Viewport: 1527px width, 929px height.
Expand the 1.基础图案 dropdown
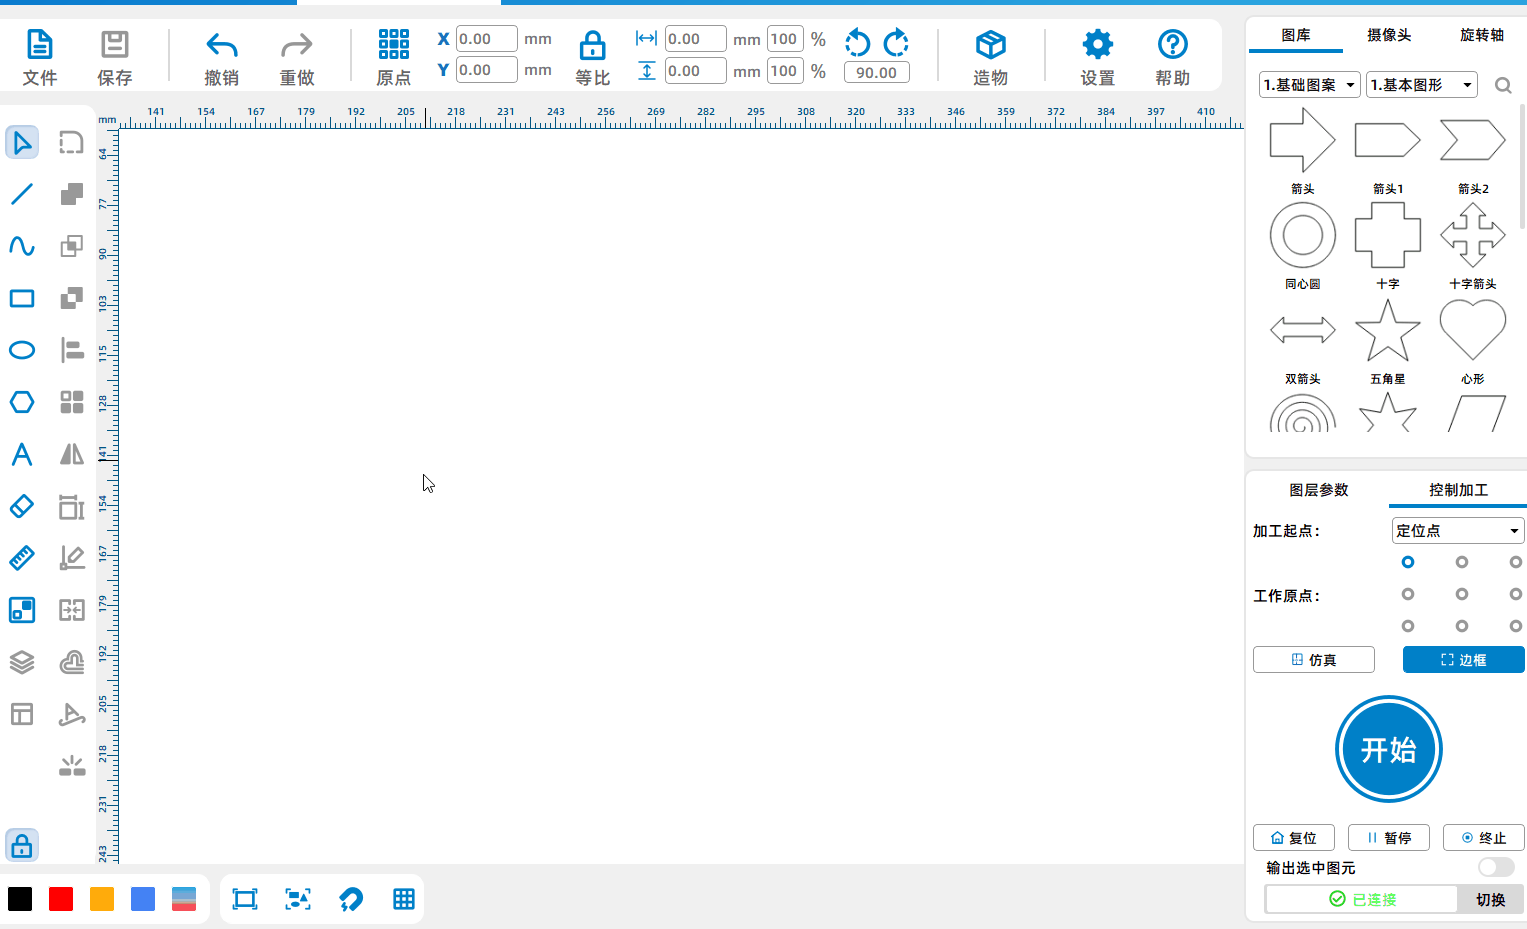point(1310,85)
